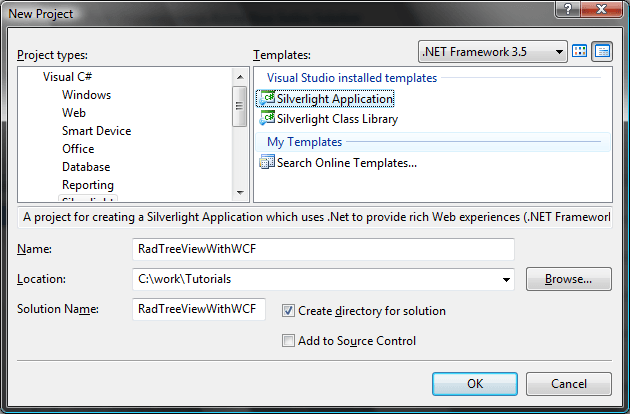
Task: Switch templates to large icons view
Action: [x=580, y=51]
